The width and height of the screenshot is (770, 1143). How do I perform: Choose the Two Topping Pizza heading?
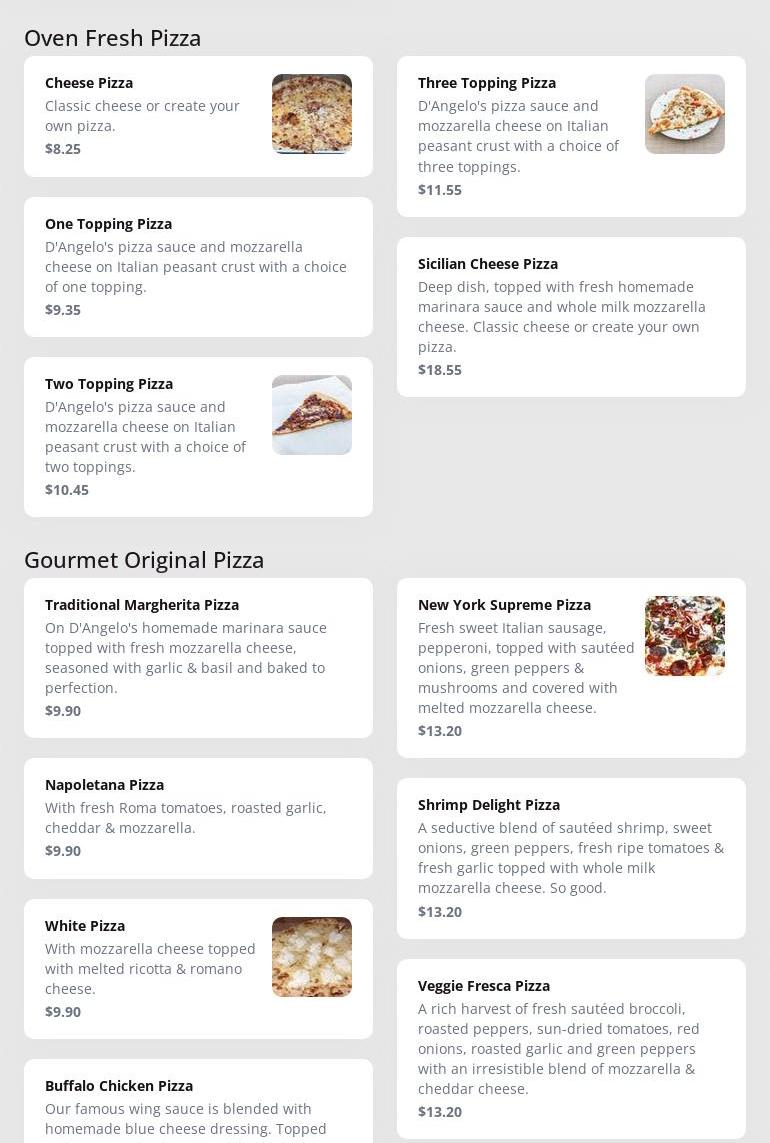109,384
